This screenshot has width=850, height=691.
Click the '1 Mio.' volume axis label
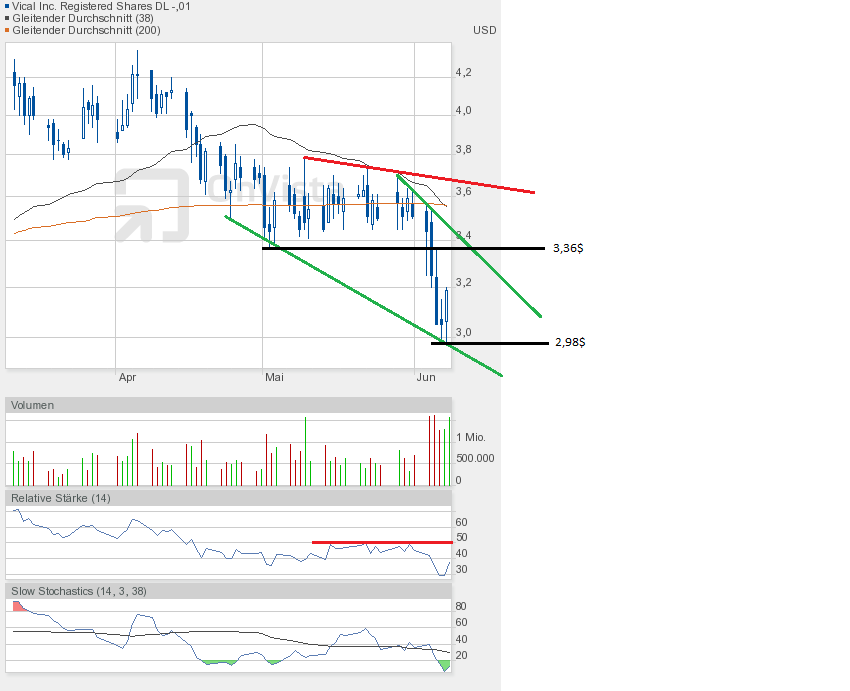[x=472, y=438]
